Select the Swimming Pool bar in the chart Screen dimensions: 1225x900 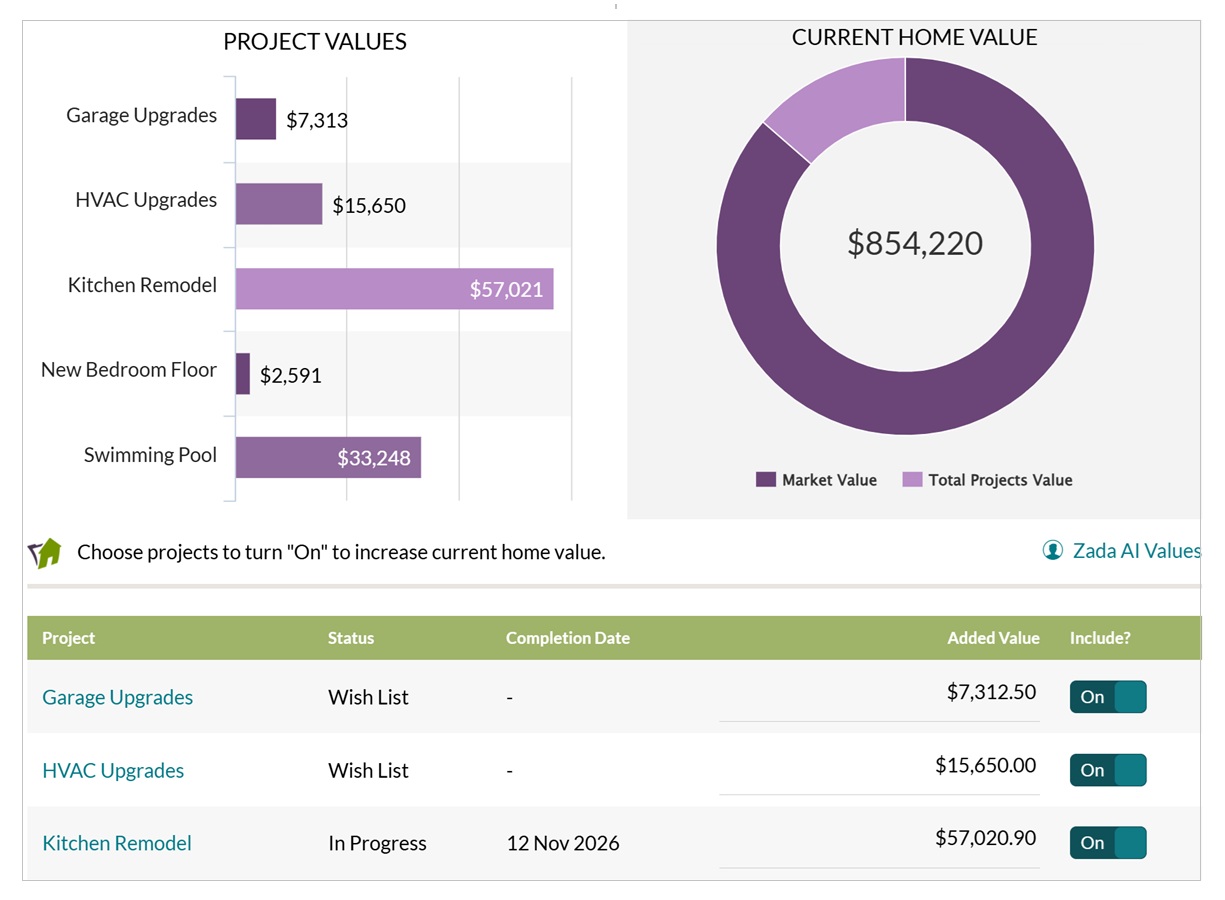click(328, 457)
